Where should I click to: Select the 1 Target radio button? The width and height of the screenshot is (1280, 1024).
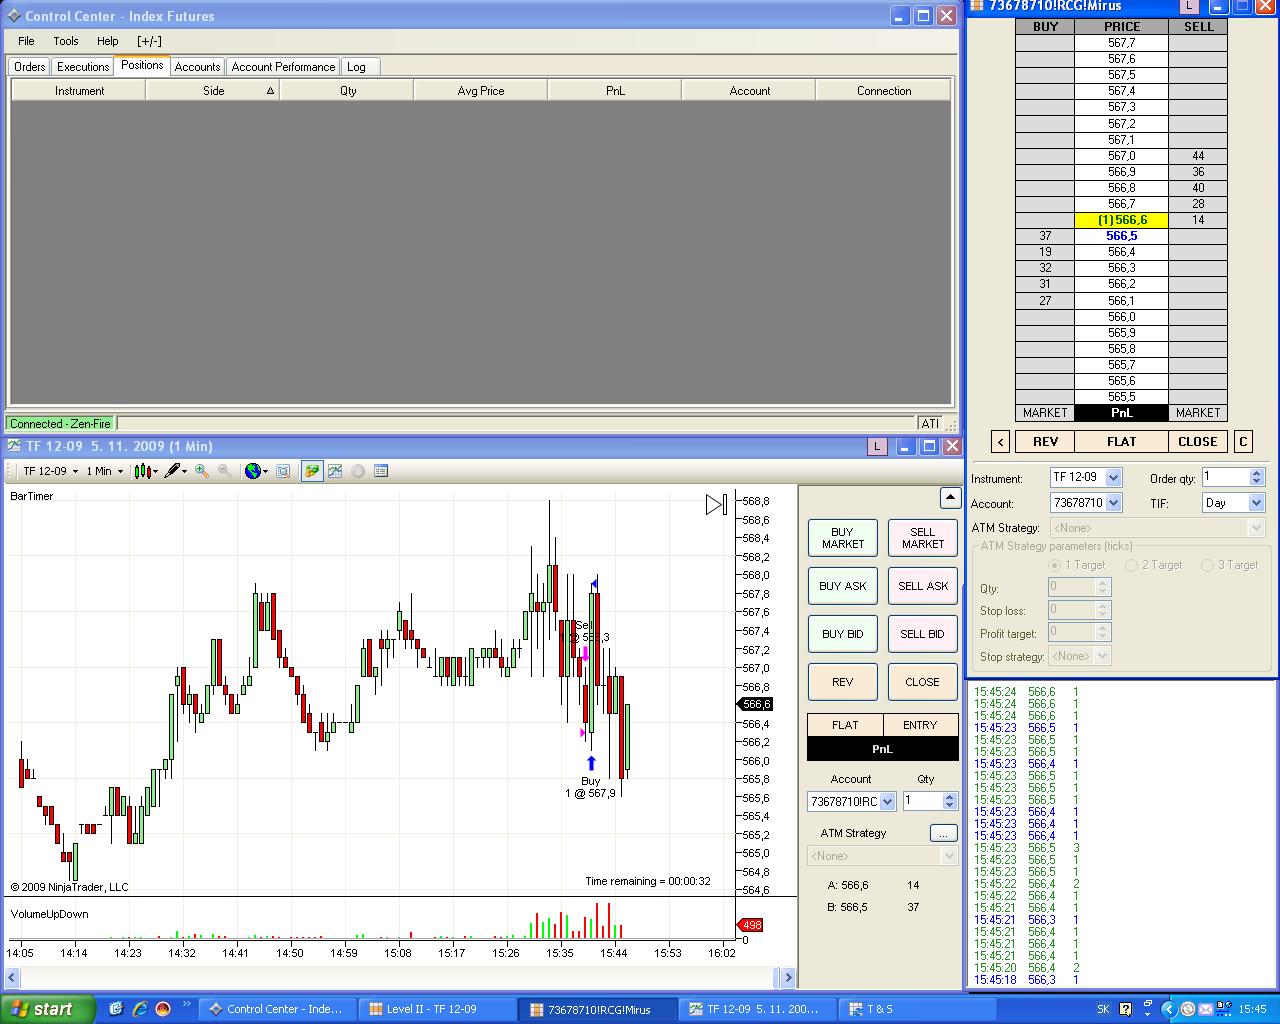click(x=1055, y=565)
